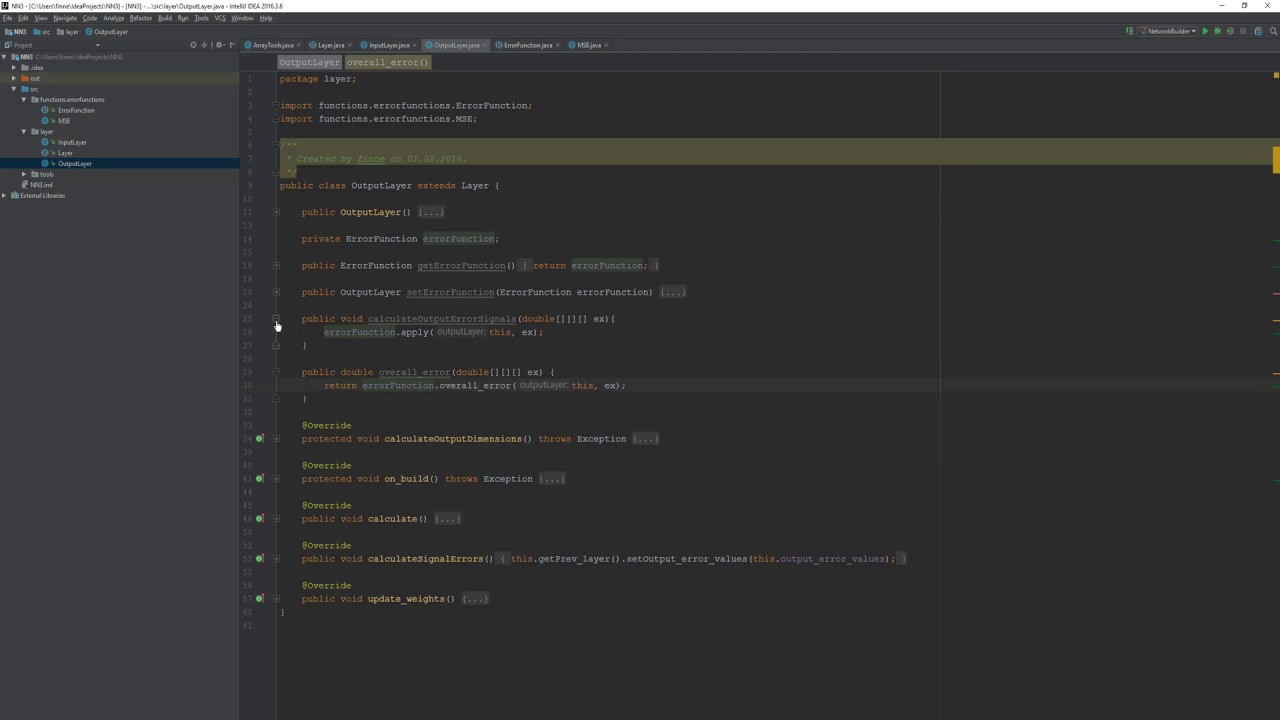Switch to the MSE.java tab
The height and width of the screenshot is (720, 1280).
pos(588,45)
